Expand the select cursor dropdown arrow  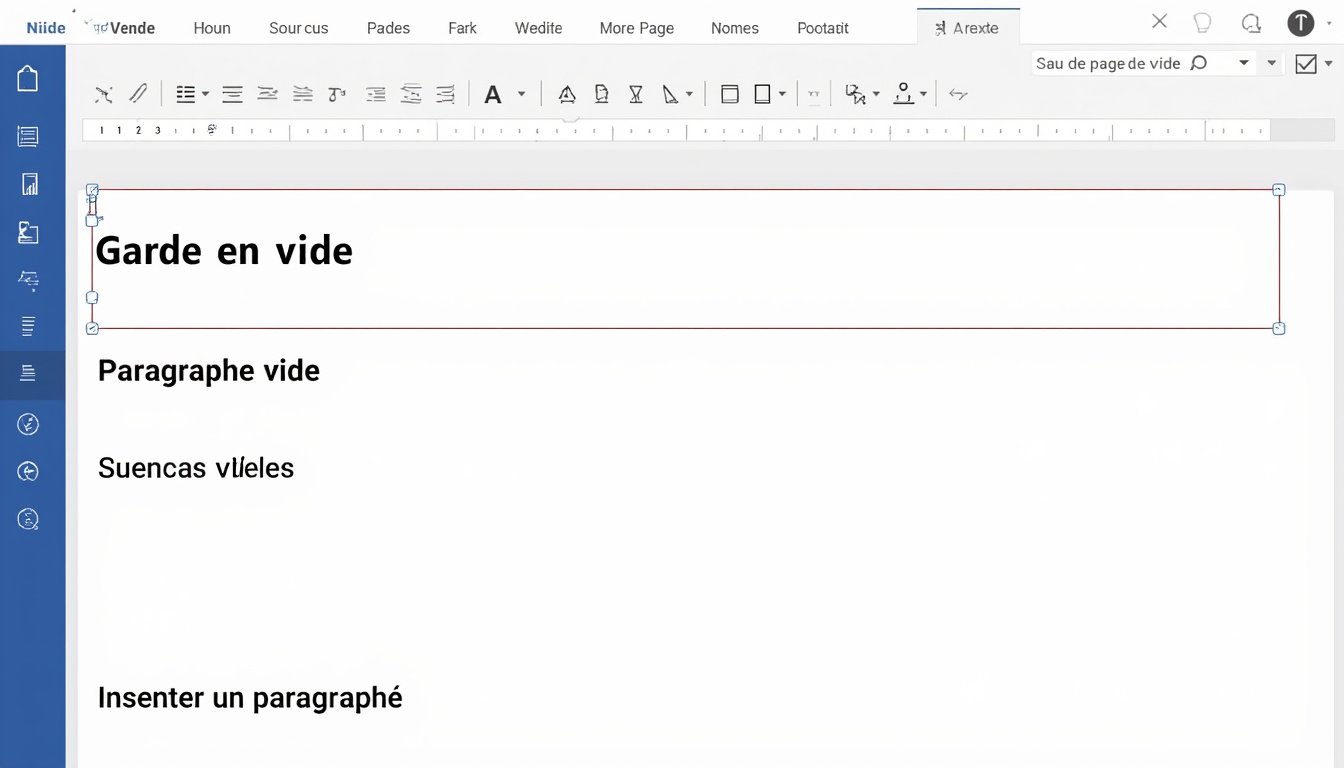pos(876,95)
